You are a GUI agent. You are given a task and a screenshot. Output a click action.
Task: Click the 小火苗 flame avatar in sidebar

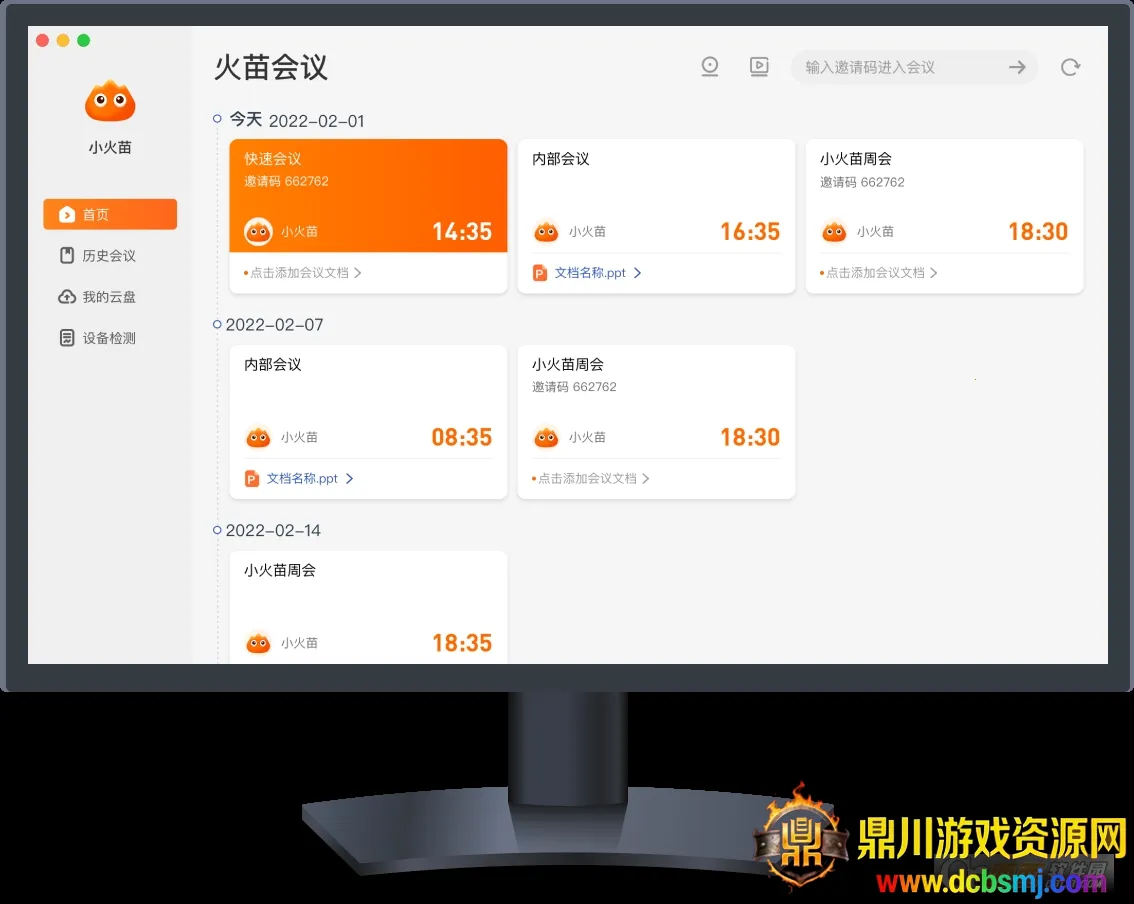click(x=110, y=102)
